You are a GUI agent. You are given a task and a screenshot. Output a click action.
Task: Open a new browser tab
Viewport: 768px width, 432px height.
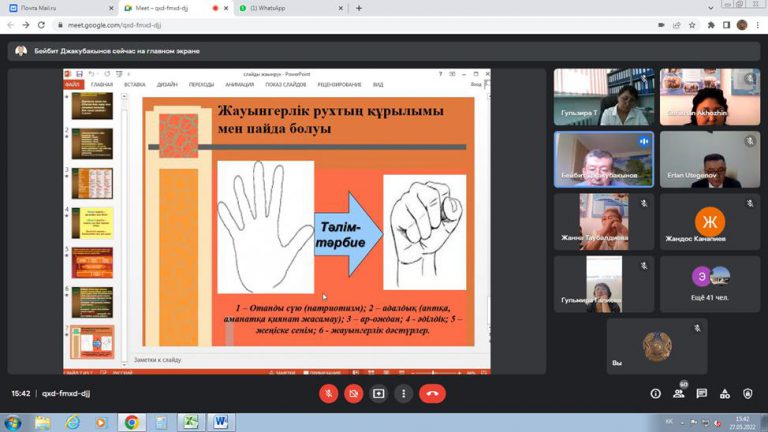[359, 8]
